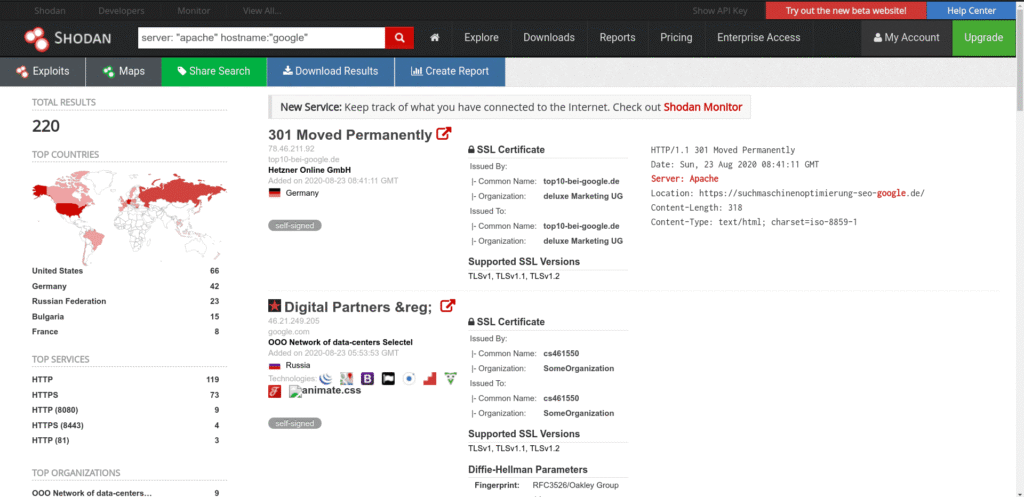Click the Google Maps technology icon
The image size is (1024, 497).
(347, 378)
